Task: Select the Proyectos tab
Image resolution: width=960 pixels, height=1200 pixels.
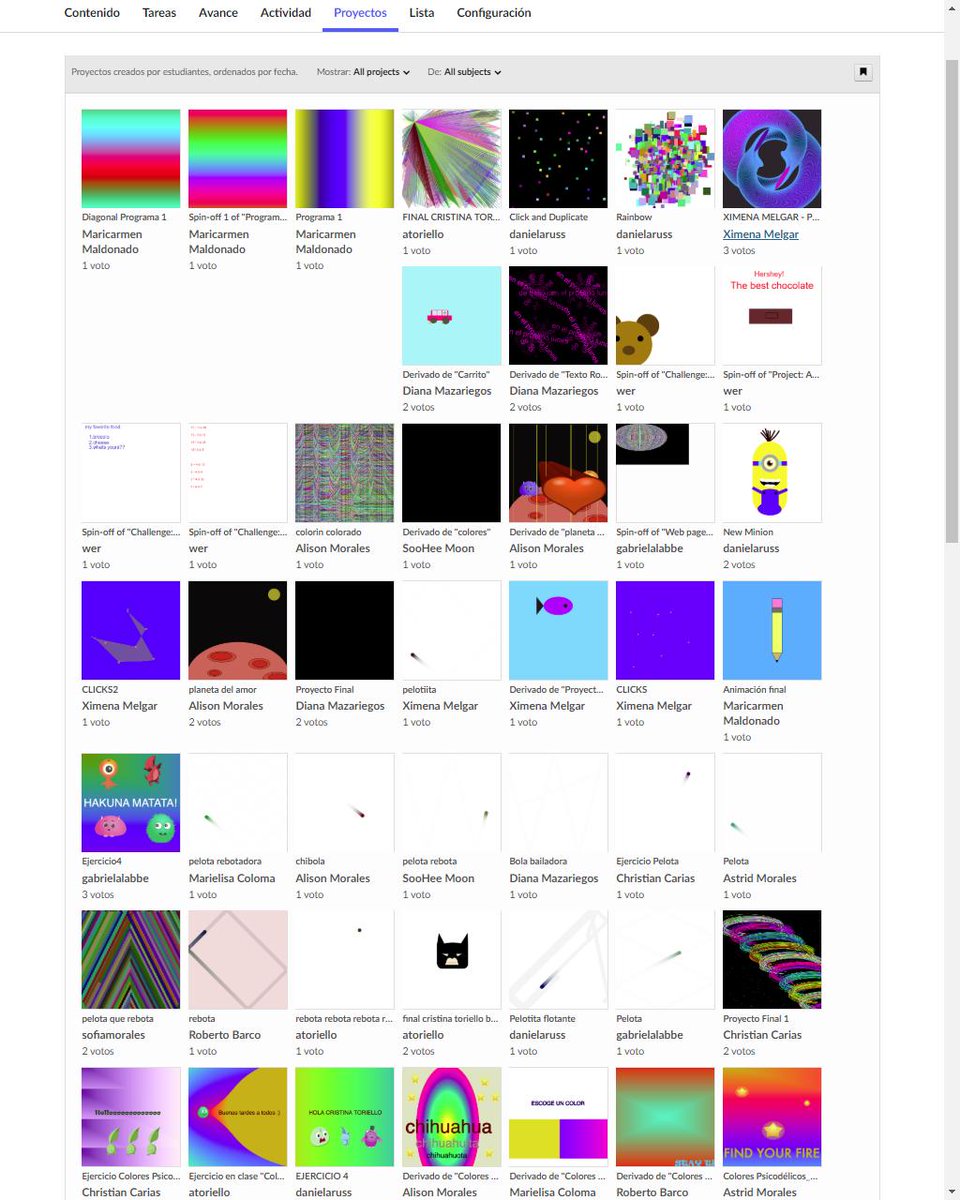Action: 360,13
